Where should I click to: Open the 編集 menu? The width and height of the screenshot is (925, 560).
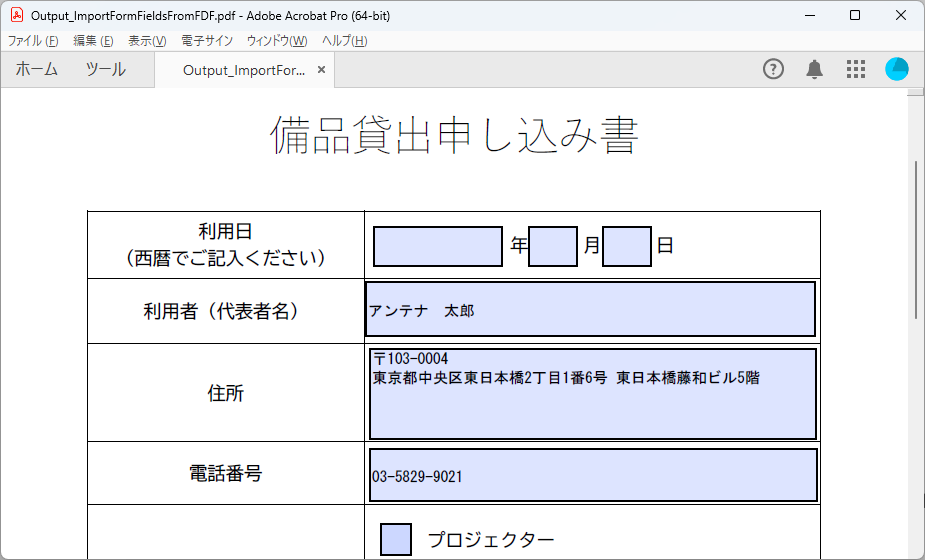[x=93, y=41]
